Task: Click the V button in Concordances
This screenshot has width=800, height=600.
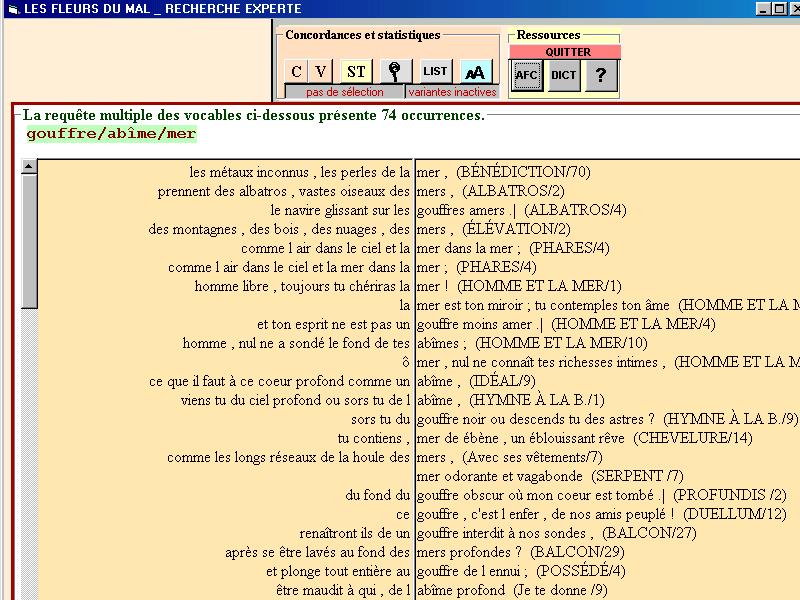Action: point(321,71)
